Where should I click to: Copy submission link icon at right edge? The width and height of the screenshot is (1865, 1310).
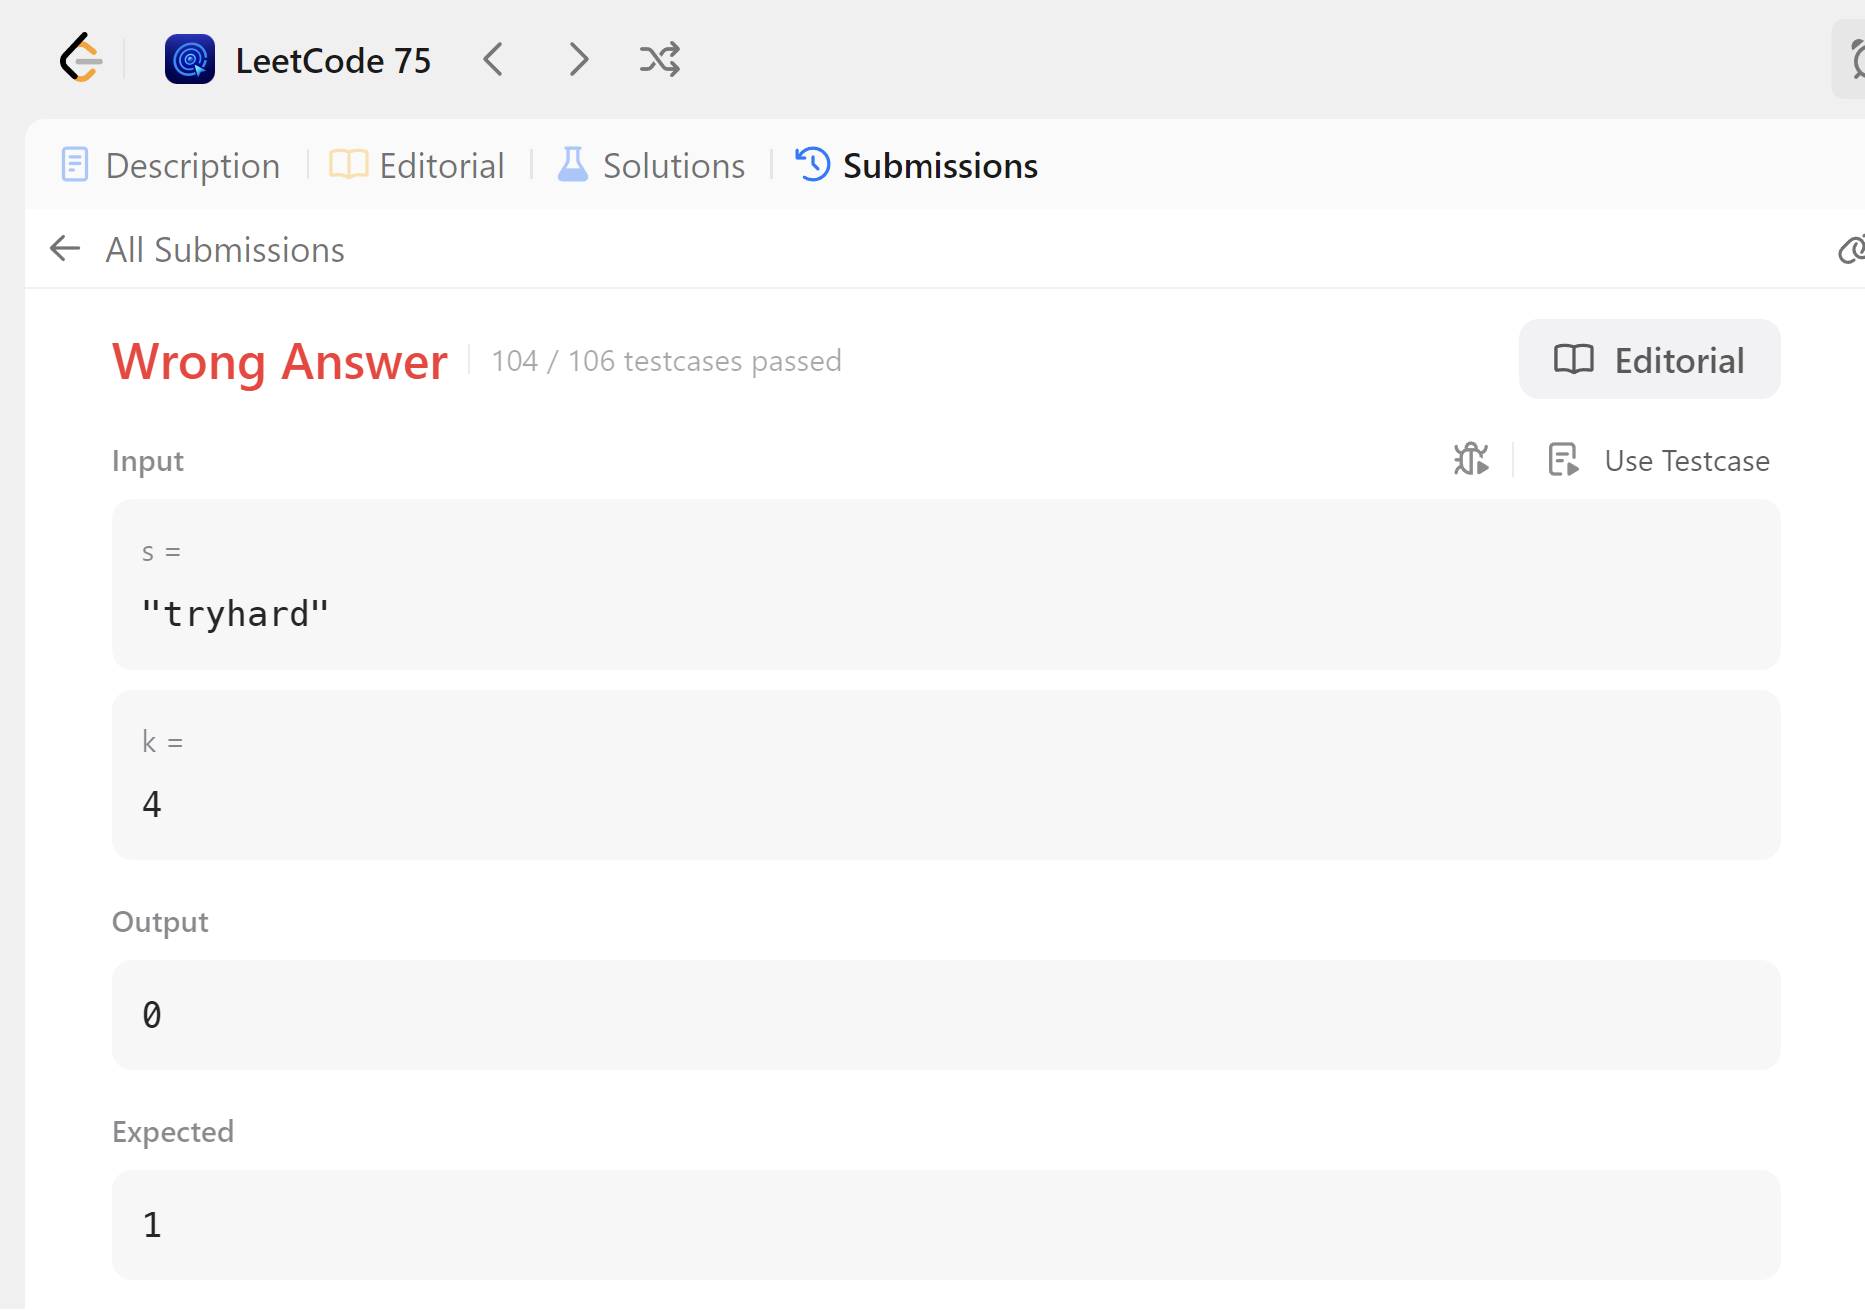1851,249
